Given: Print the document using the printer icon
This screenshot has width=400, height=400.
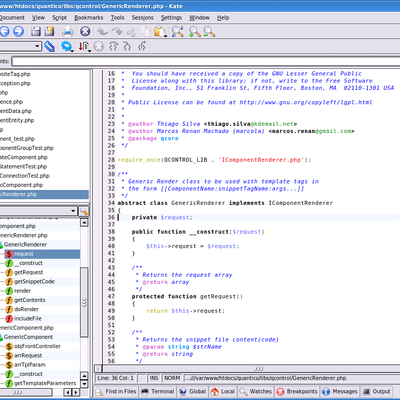Looking at the screenshot, I should (x=67, y=32).
